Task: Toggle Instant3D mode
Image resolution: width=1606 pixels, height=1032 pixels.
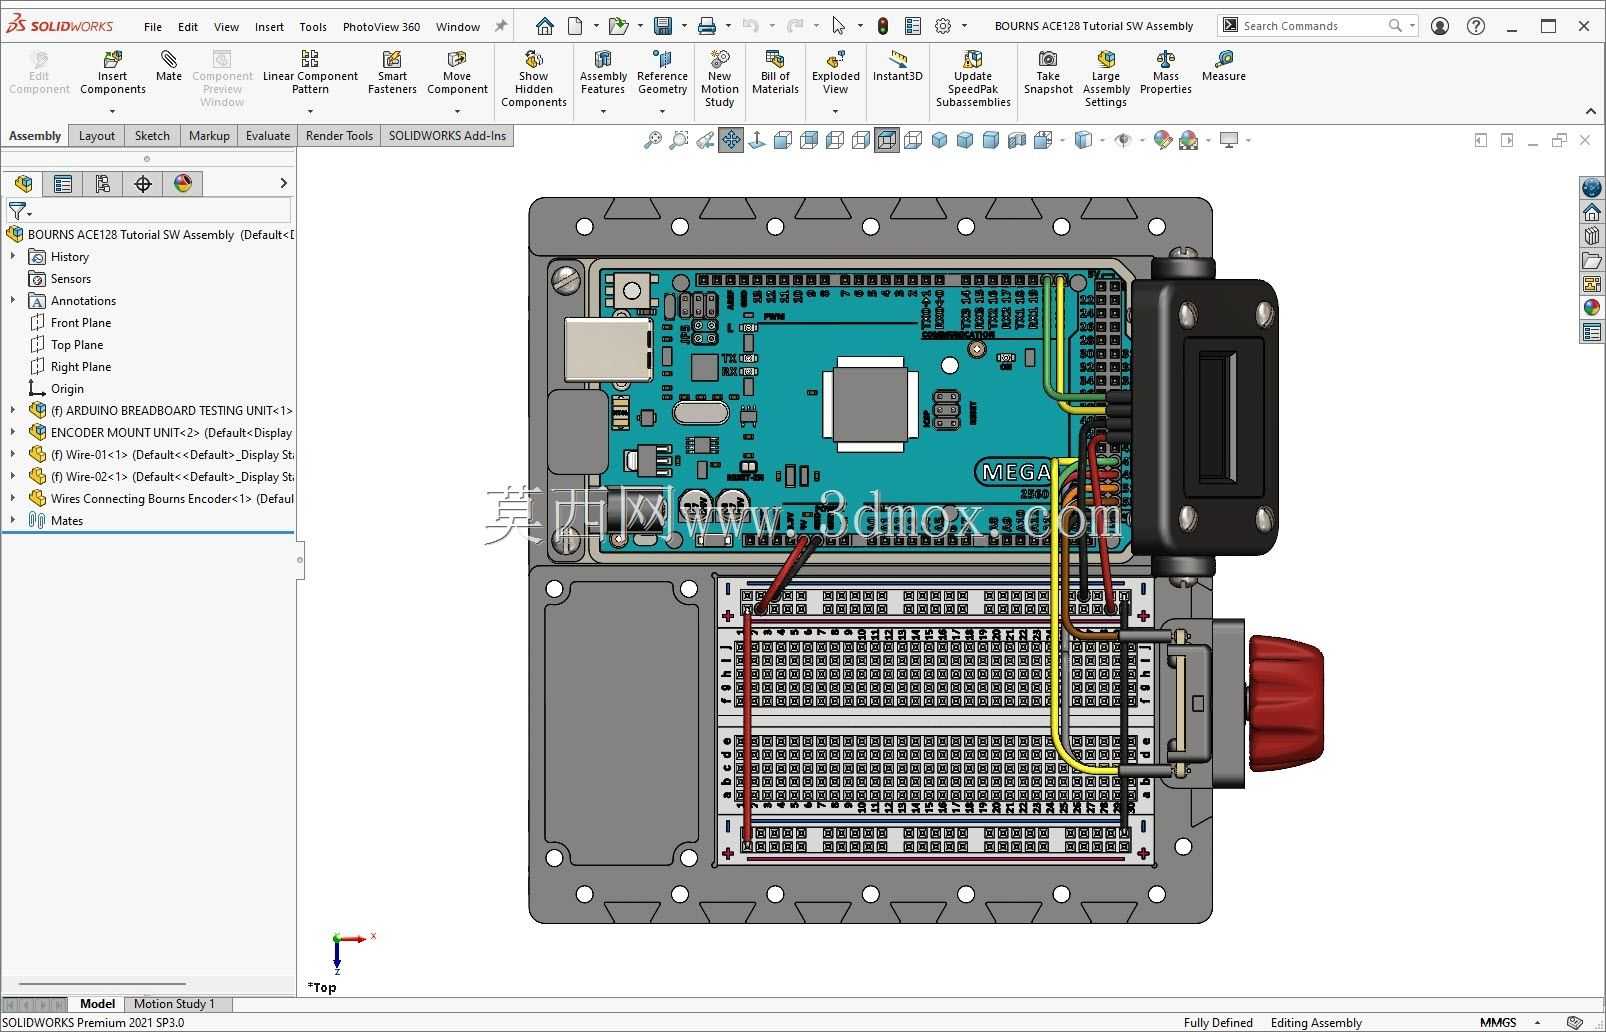Action: (x=898, y=66)
